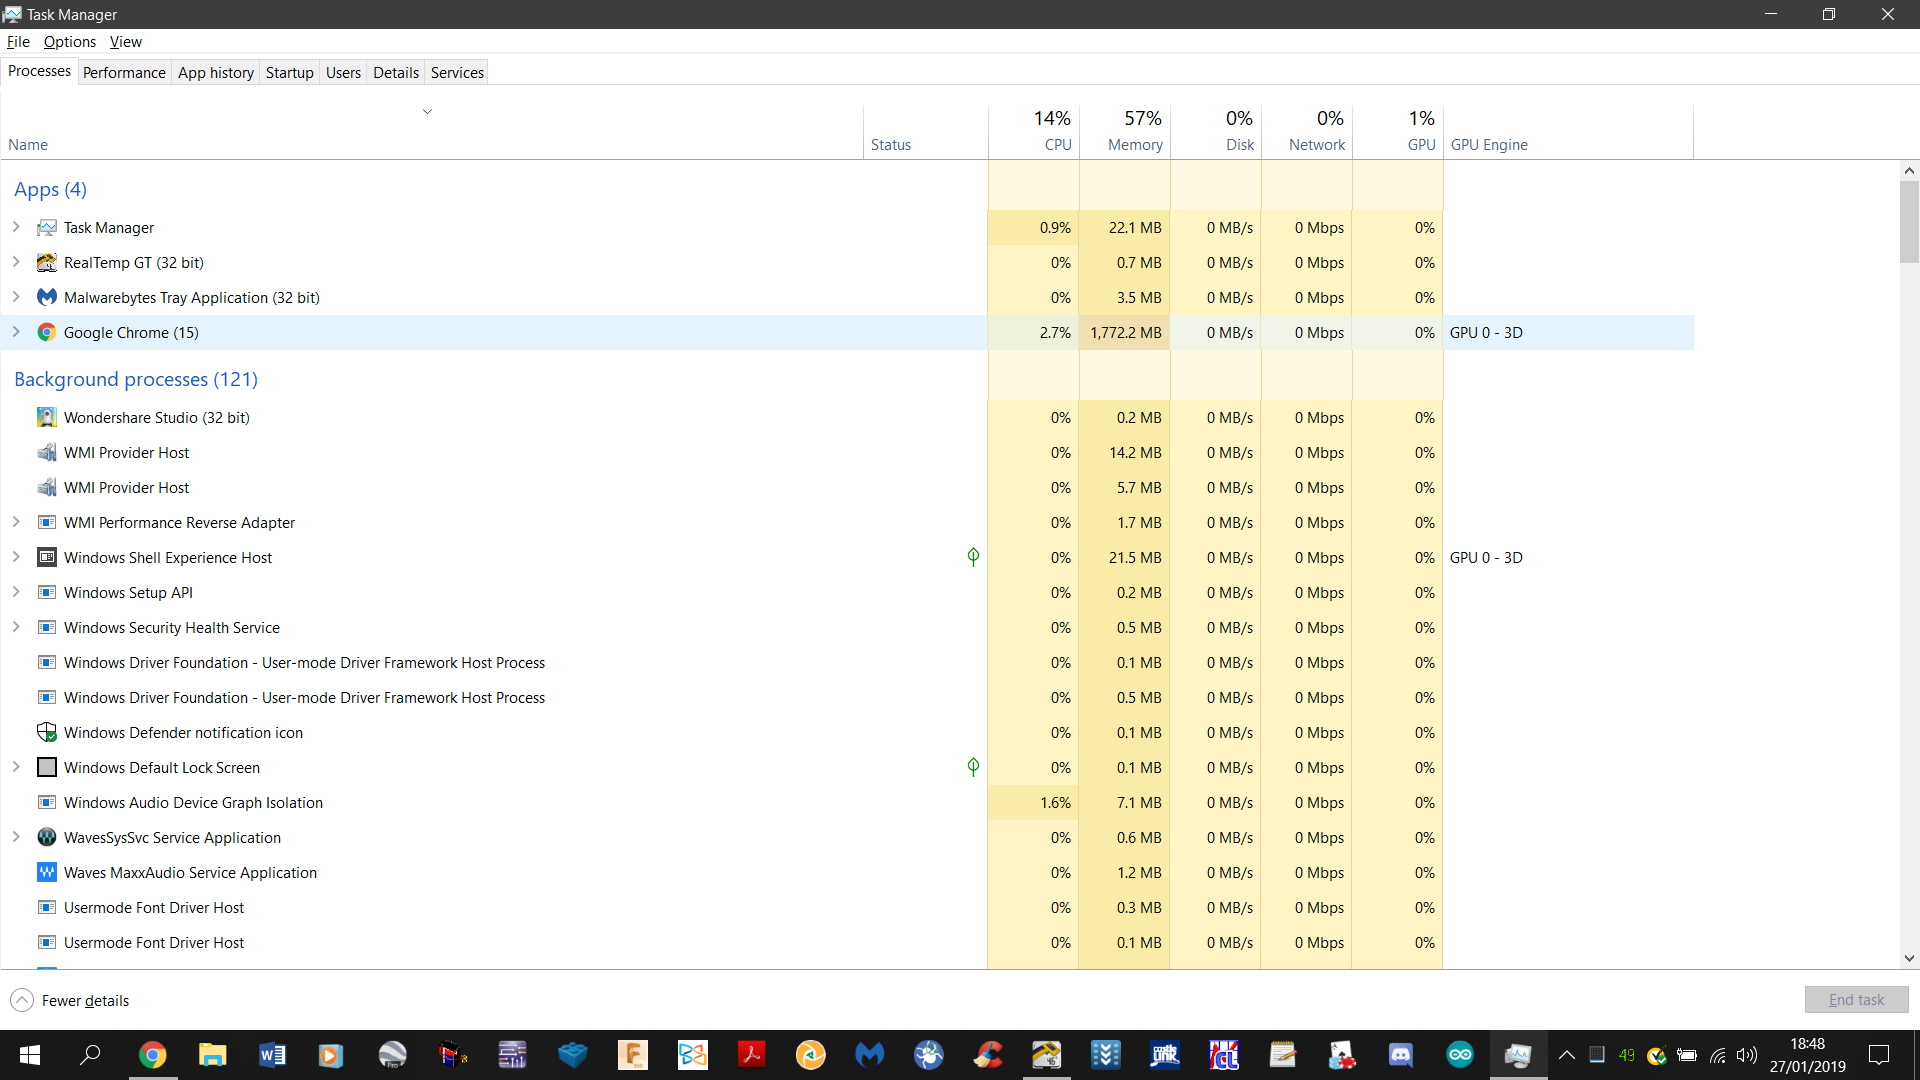The image size is (1920, 1080).
Task: Click the scrollbar up arrow
Action: 1909,171
